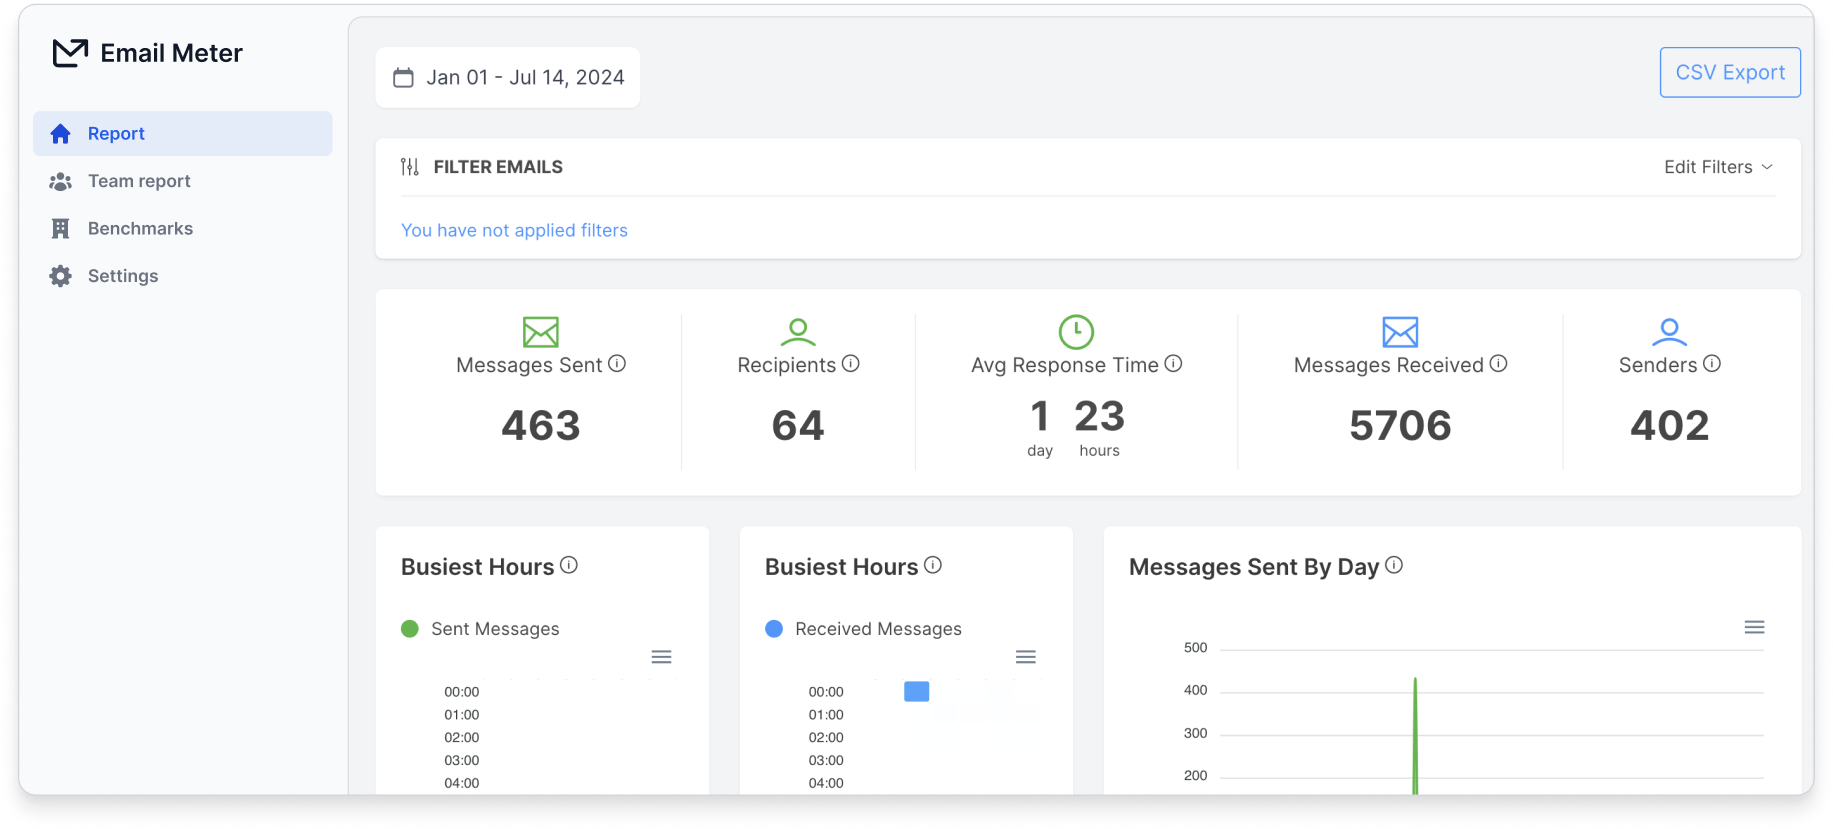Go to Team report
Viewport: 1833px width, 829px height.
139,181
